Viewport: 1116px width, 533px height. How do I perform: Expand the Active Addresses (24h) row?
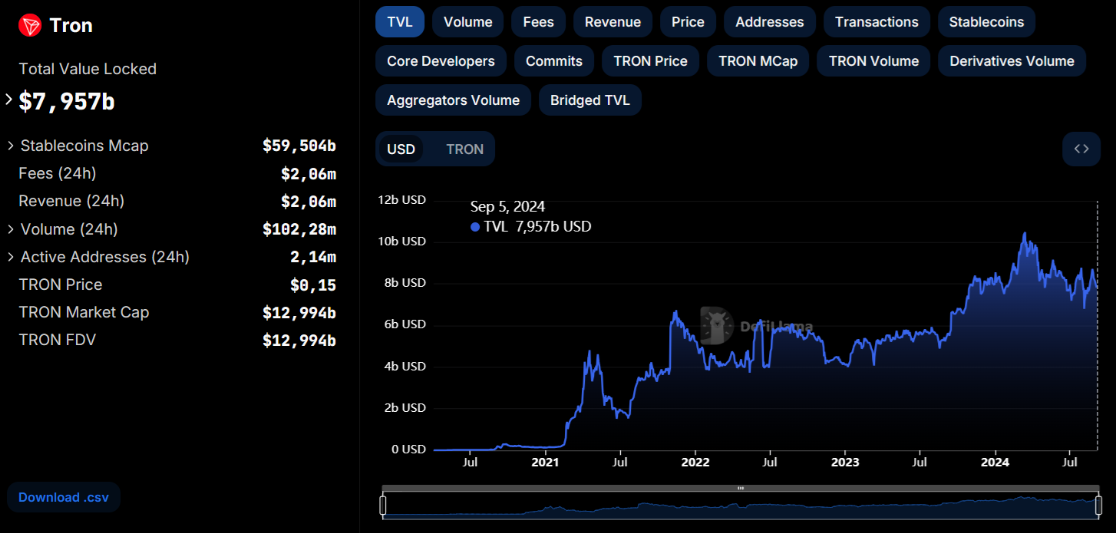(11, 257)
